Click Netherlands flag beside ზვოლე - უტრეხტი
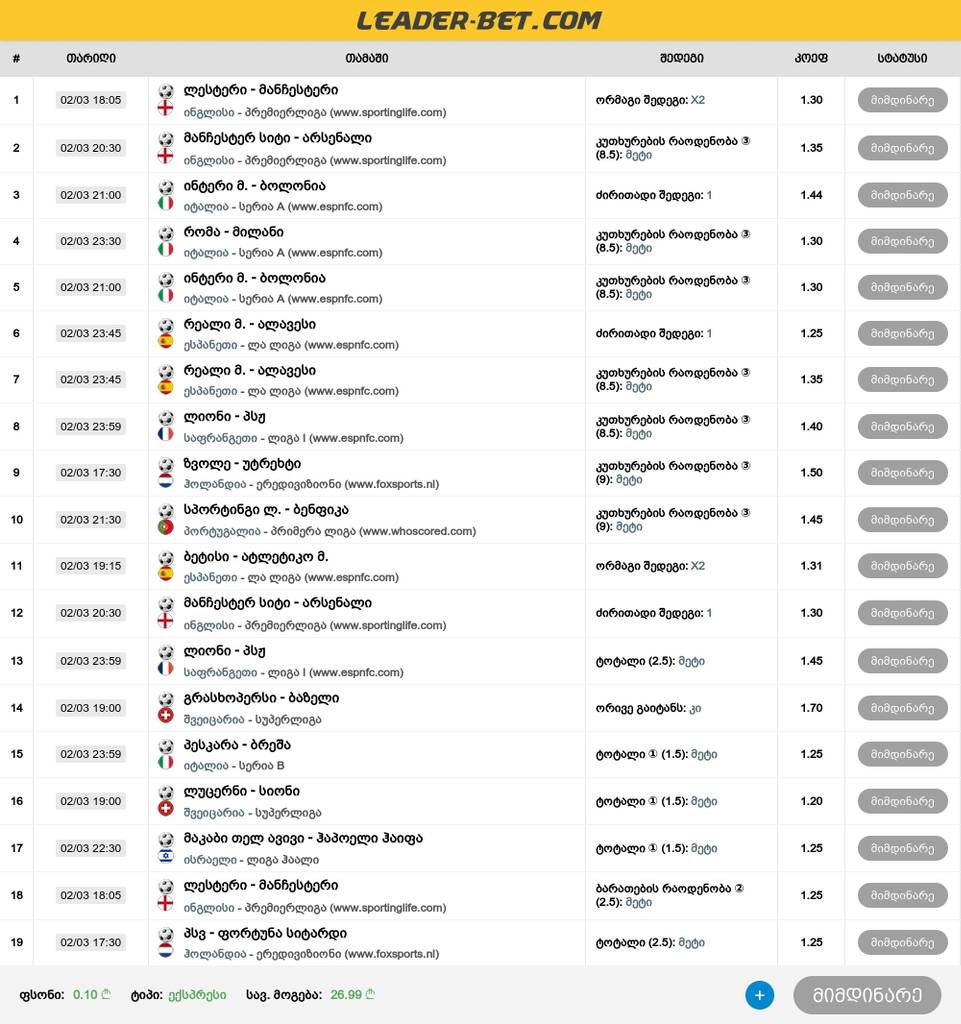 pyautogui.click(x=166, y=481)
